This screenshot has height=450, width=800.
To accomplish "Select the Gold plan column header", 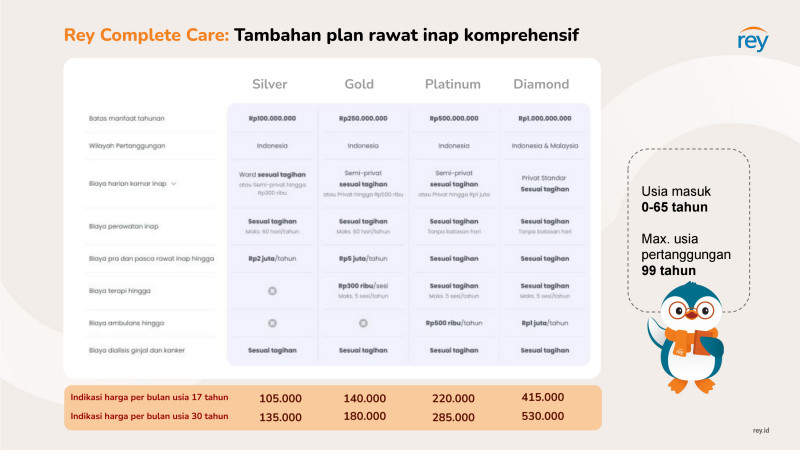I will [x=359, y=84].
